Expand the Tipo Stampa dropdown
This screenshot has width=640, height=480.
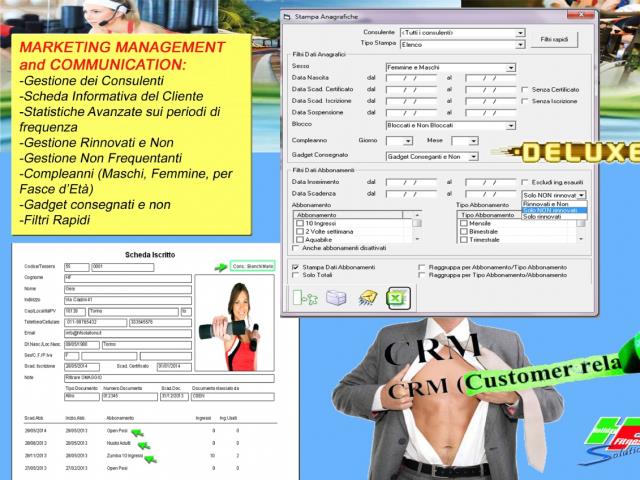pos(520,44)
